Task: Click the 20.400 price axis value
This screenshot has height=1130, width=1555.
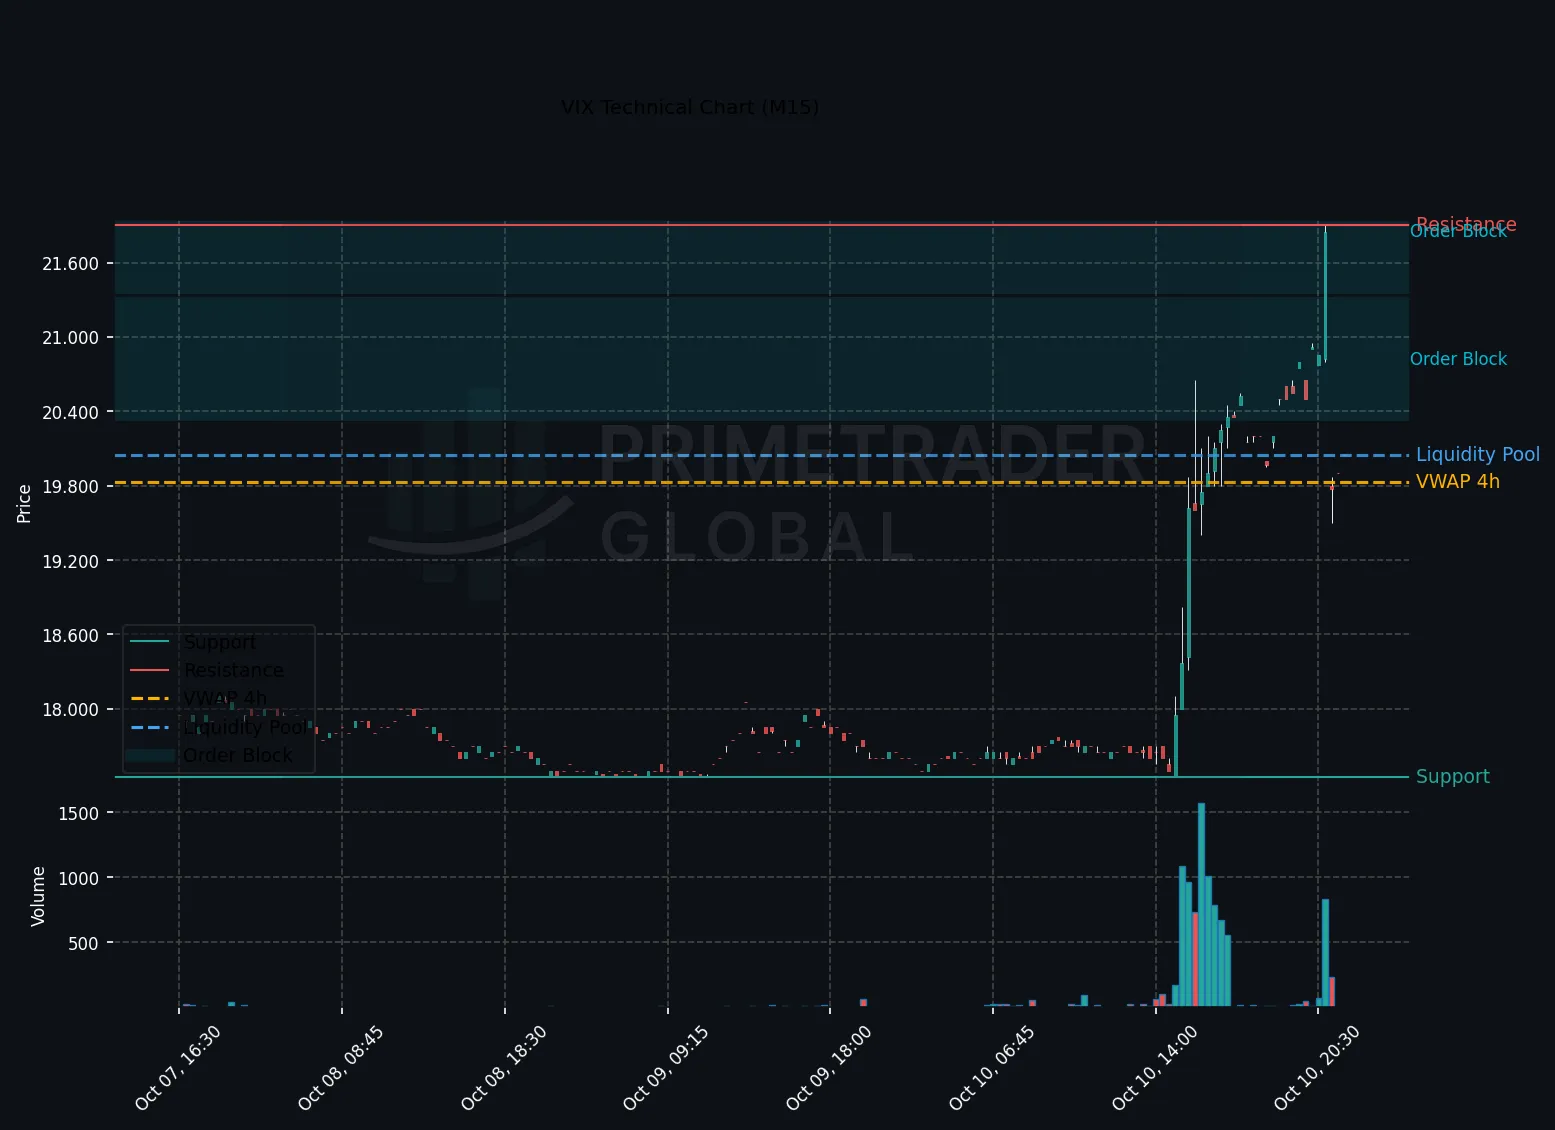Action: pos(70,412)
